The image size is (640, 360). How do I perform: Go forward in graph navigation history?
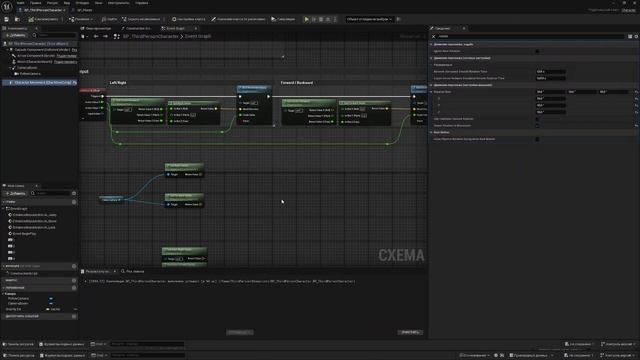pos(105,36)
